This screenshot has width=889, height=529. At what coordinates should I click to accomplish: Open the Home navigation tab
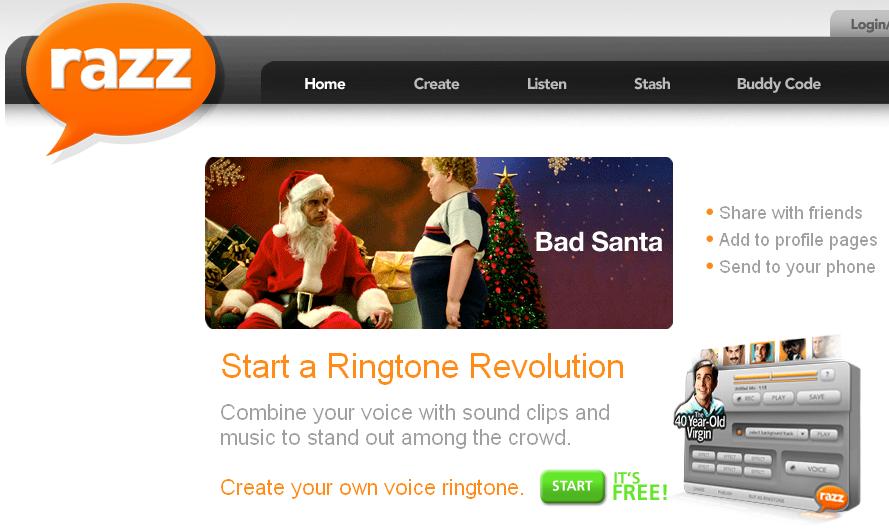pyautogui.click(x=324, y=84)
